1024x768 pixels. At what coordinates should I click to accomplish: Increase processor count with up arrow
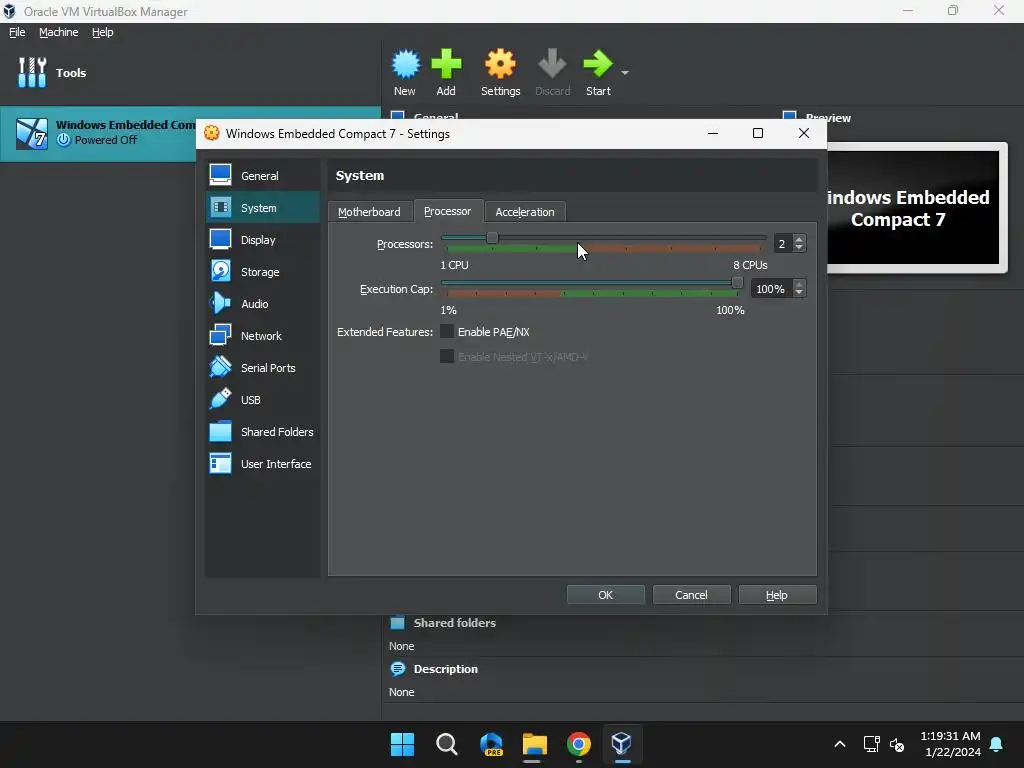(x=799, y=239)
